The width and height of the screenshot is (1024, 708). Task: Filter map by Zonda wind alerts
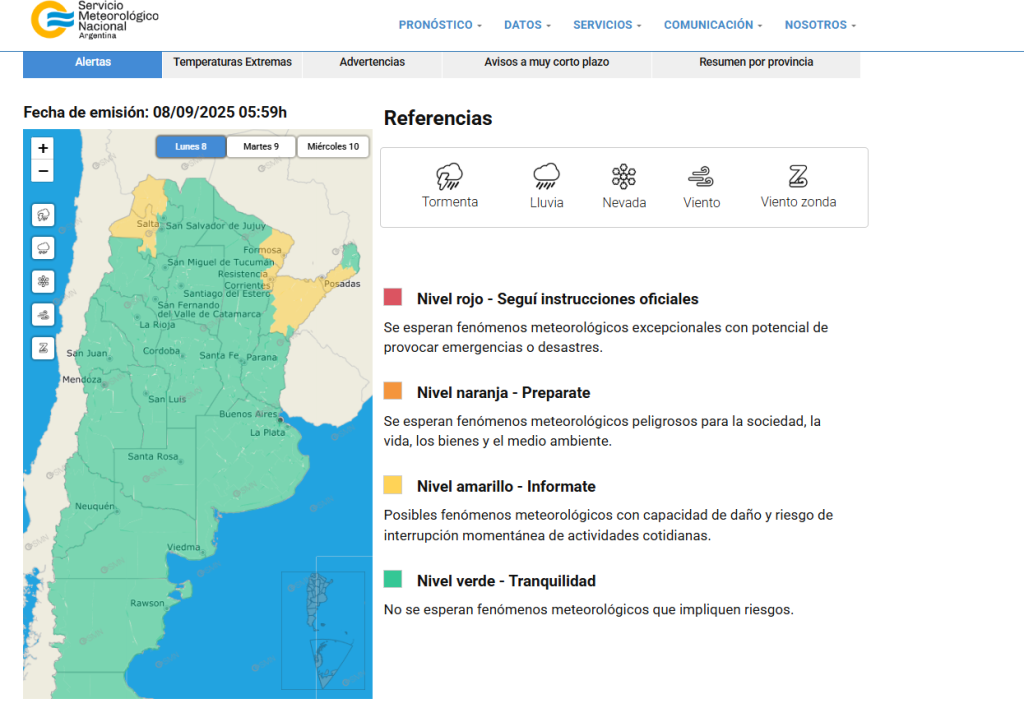43,348
